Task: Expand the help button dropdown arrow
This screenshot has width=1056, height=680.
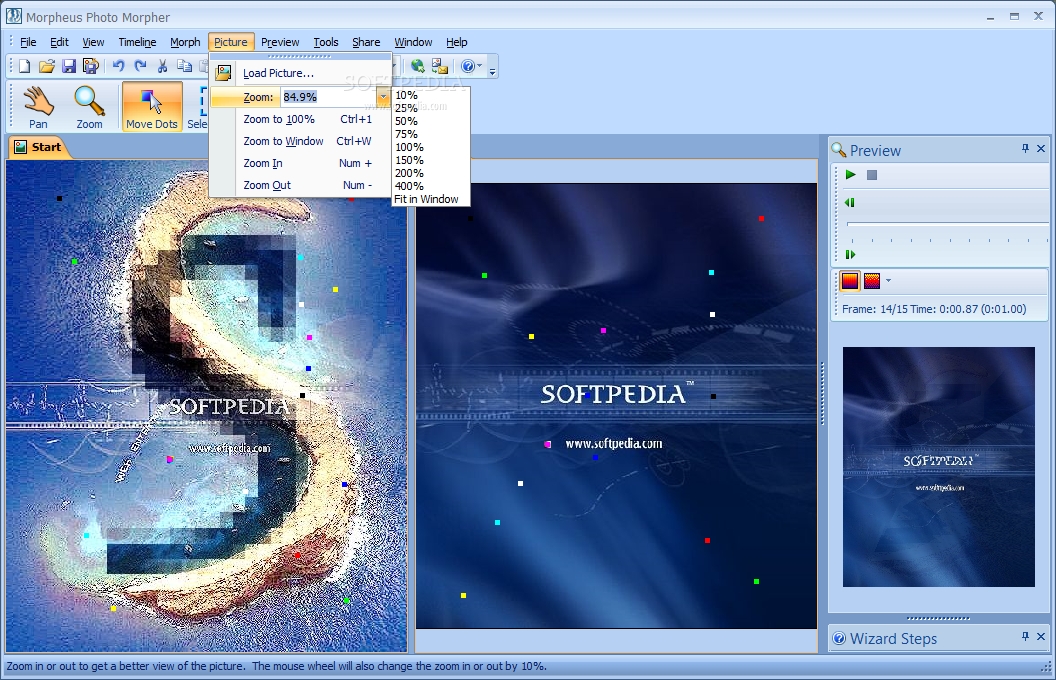Action: click(x=480, y=66)
